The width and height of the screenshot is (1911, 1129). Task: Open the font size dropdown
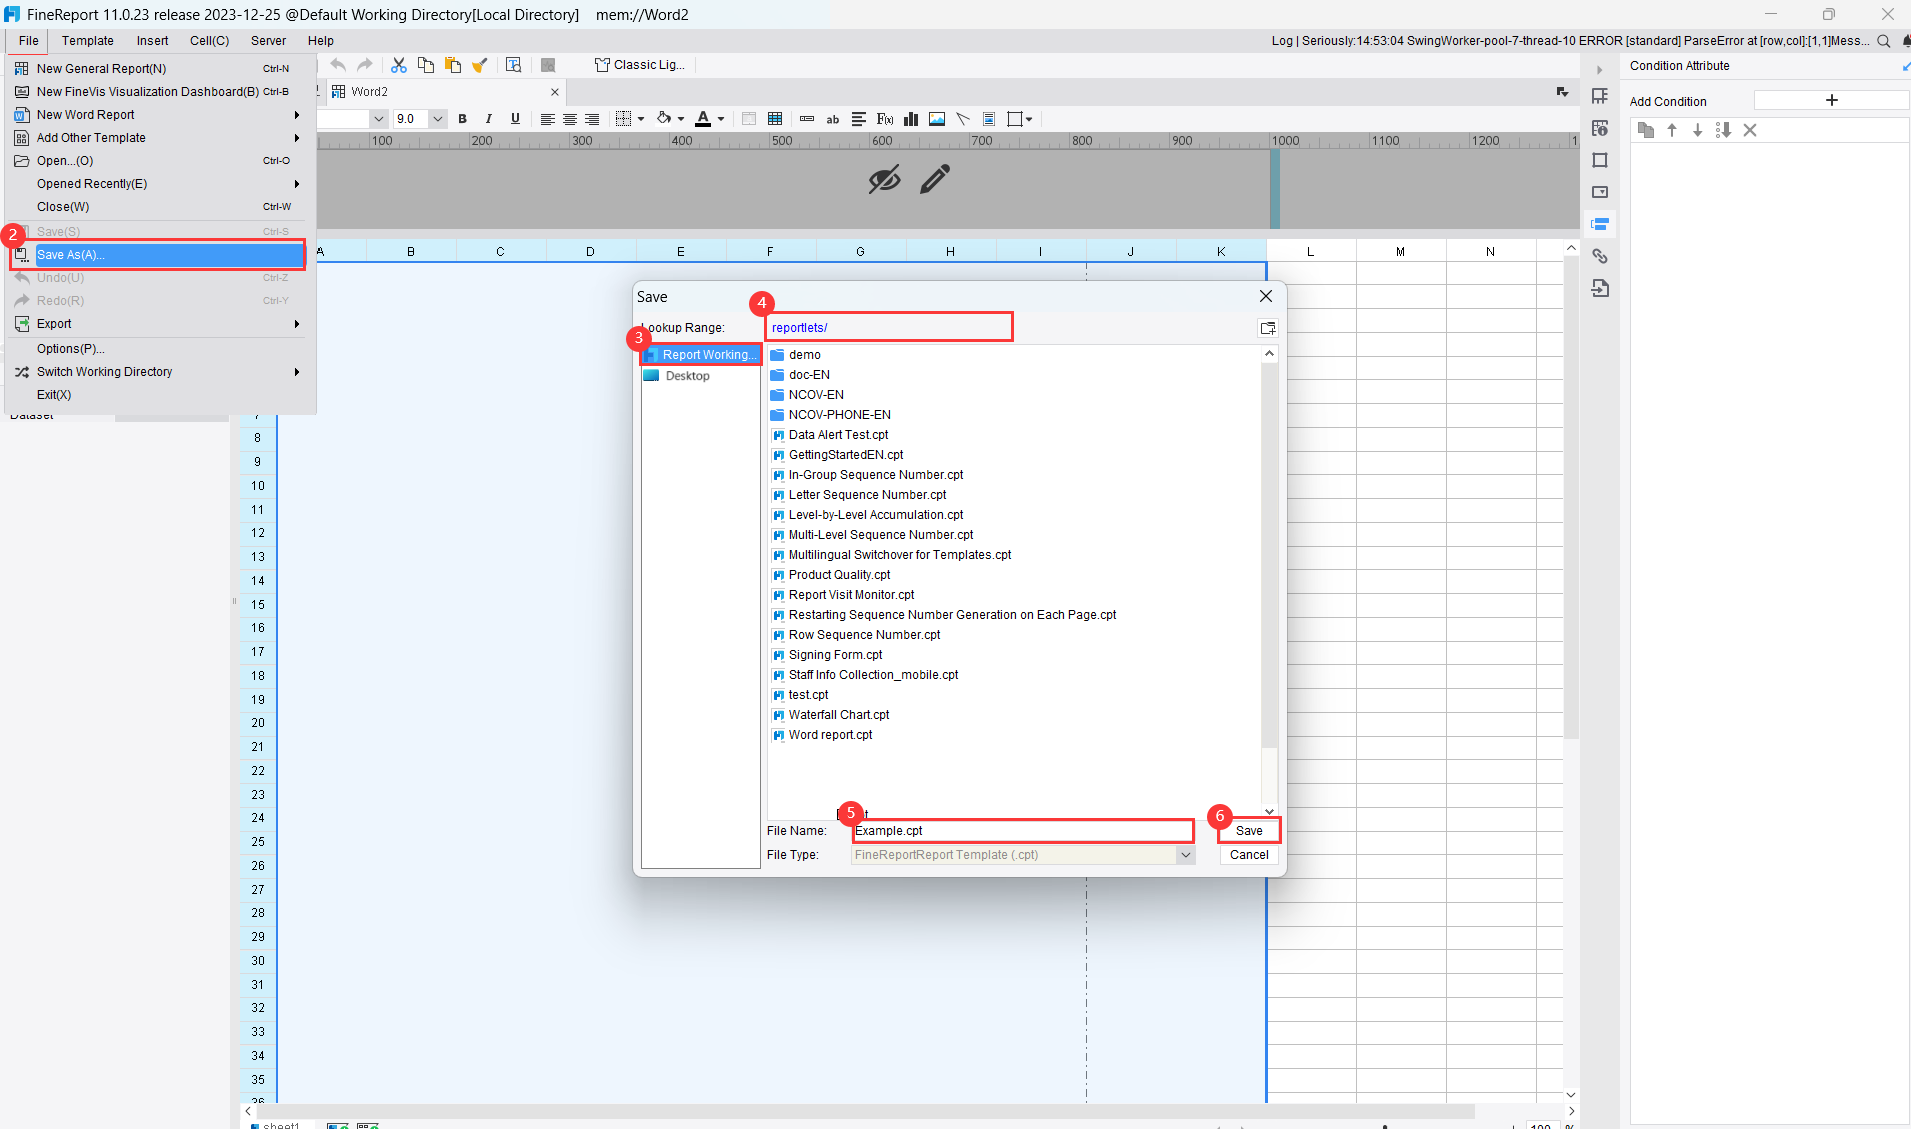point(440,118)
